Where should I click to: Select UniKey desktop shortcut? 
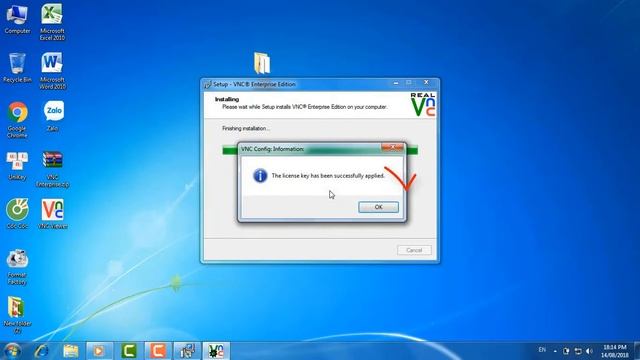tap(17, 165)
